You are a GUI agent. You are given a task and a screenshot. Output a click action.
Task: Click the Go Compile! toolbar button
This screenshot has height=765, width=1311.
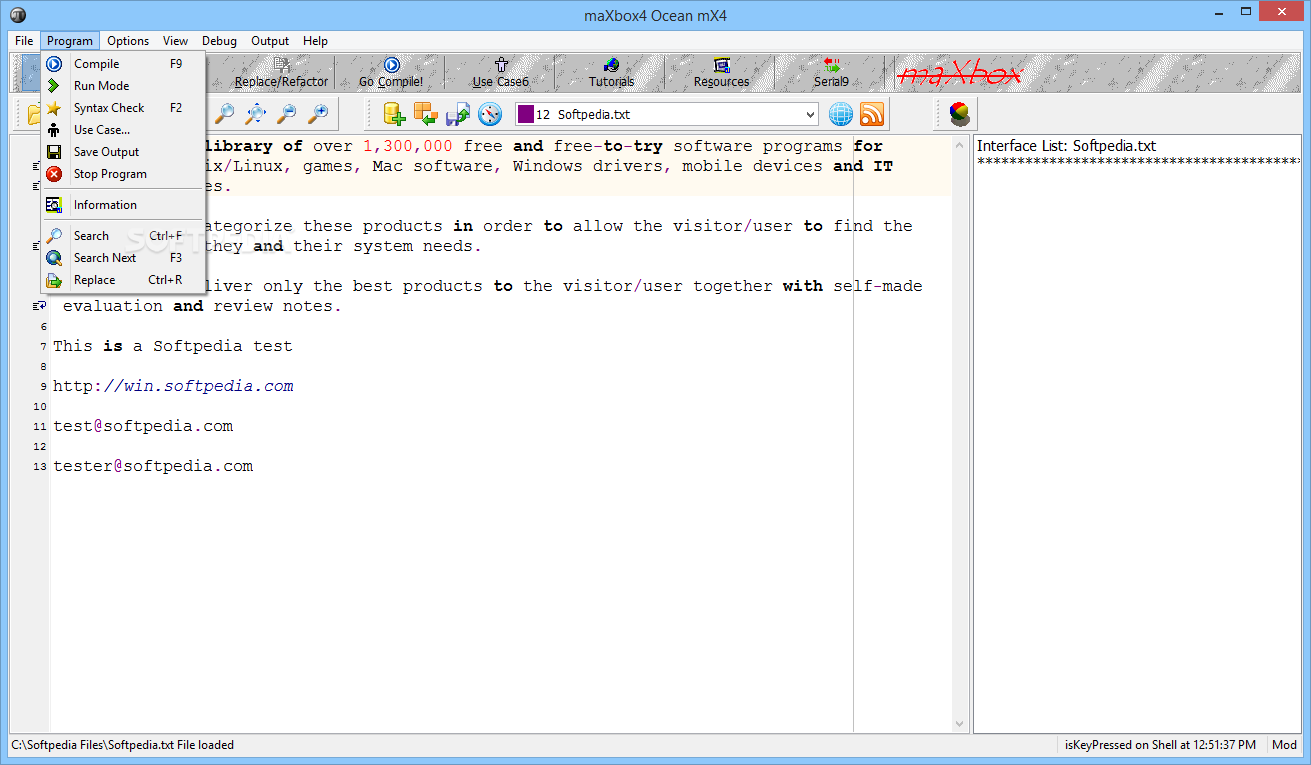[x=391, y=74]
